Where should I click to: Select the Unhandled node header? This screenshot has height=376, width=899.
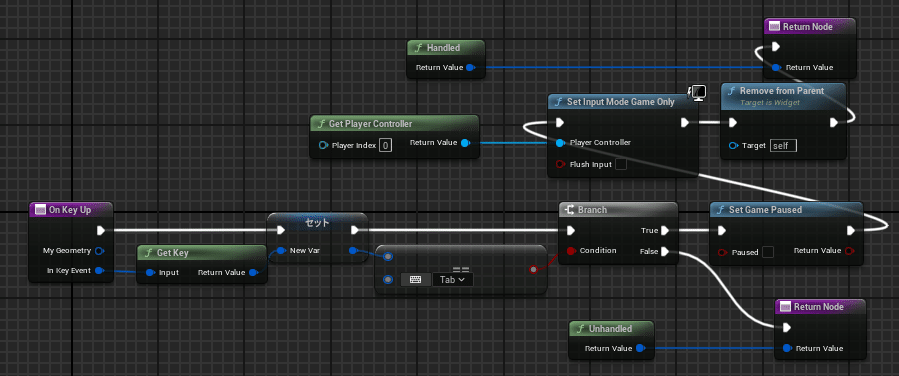(x=611, y=328)
